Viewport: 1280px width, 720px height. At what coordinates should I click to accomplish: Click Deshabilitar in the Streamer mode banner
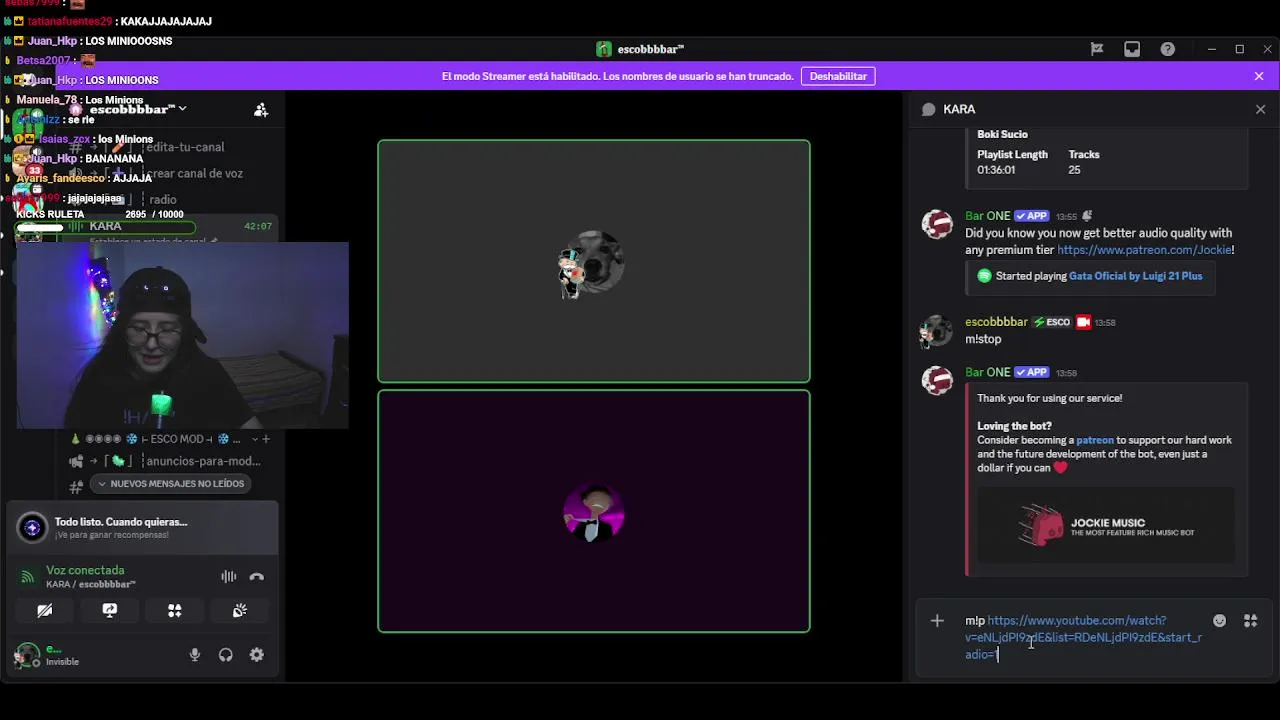[838, 76]
